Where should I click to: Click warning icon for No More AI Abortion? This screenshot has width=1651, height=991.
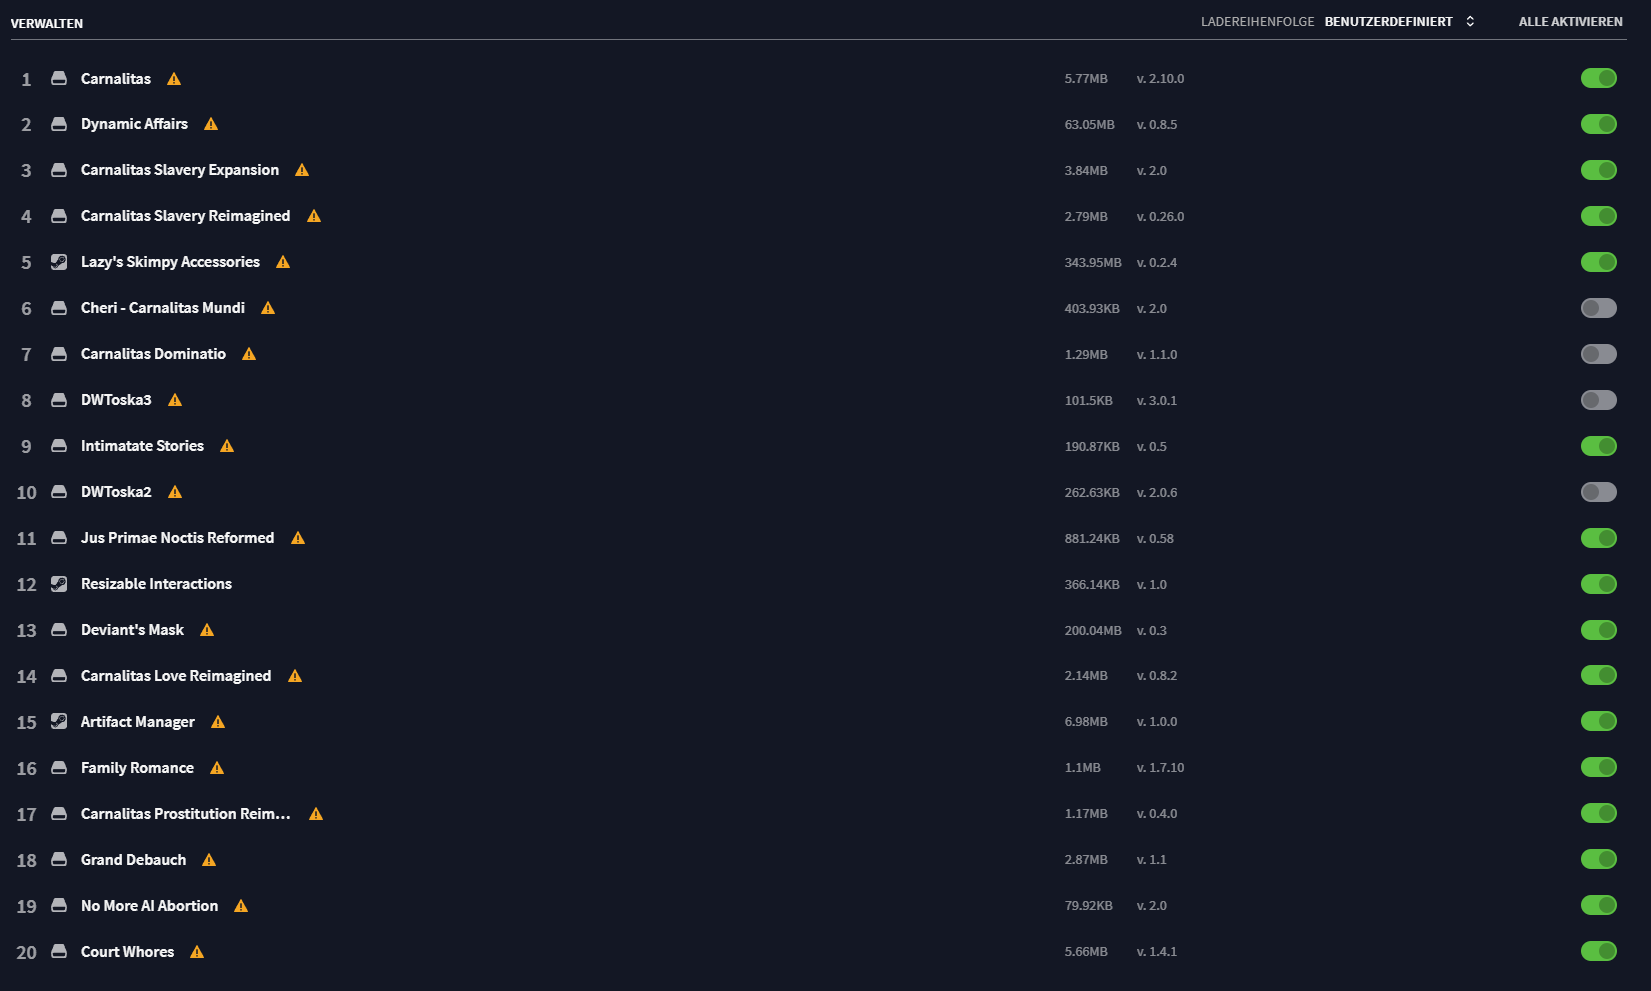point(241,906)
